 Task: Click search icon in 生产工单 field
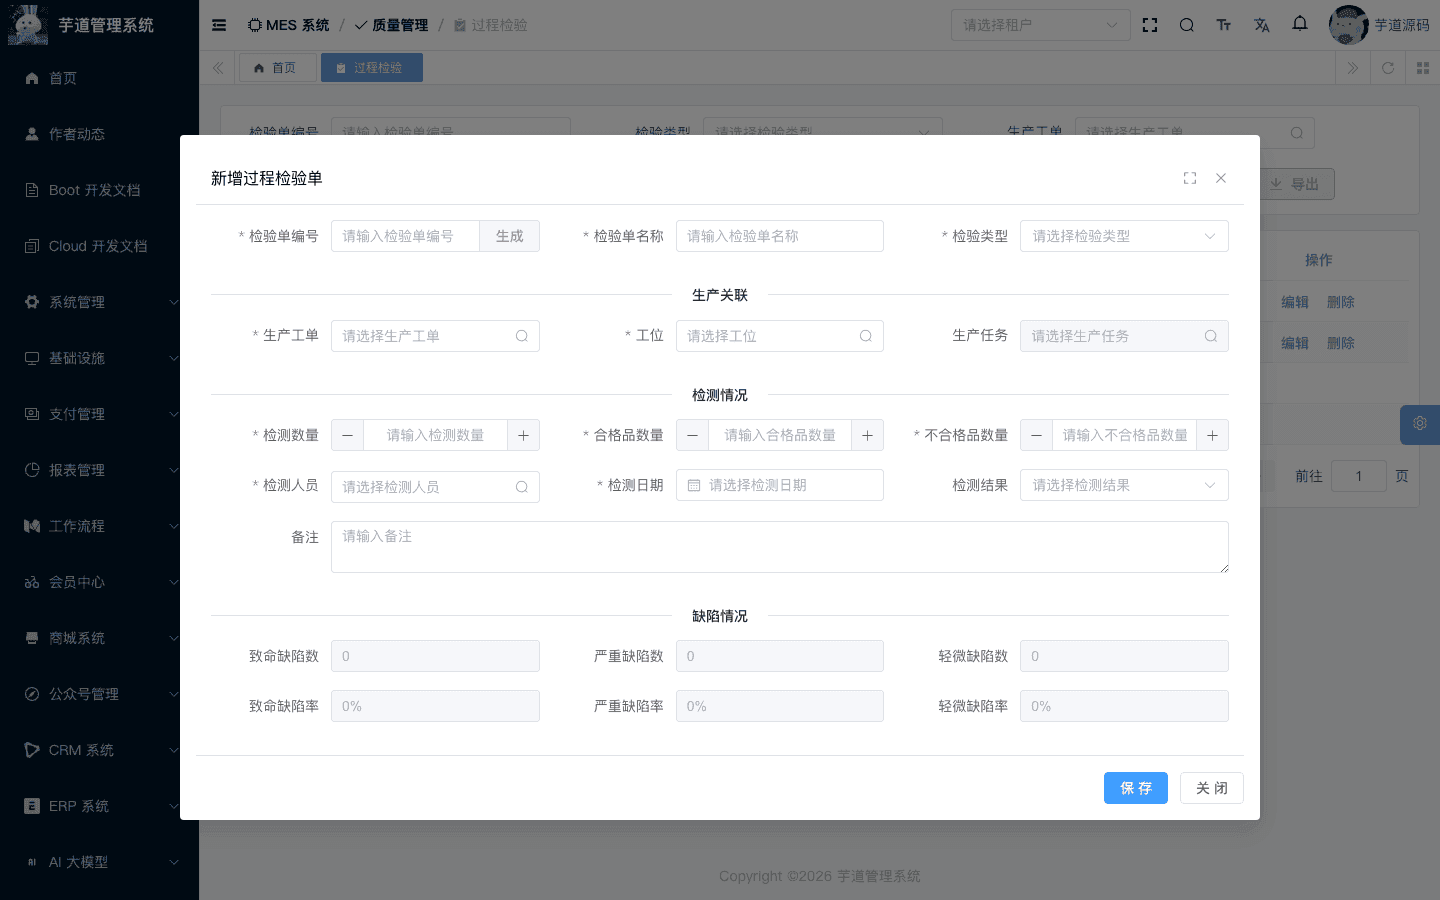click(x=521, y=336)
